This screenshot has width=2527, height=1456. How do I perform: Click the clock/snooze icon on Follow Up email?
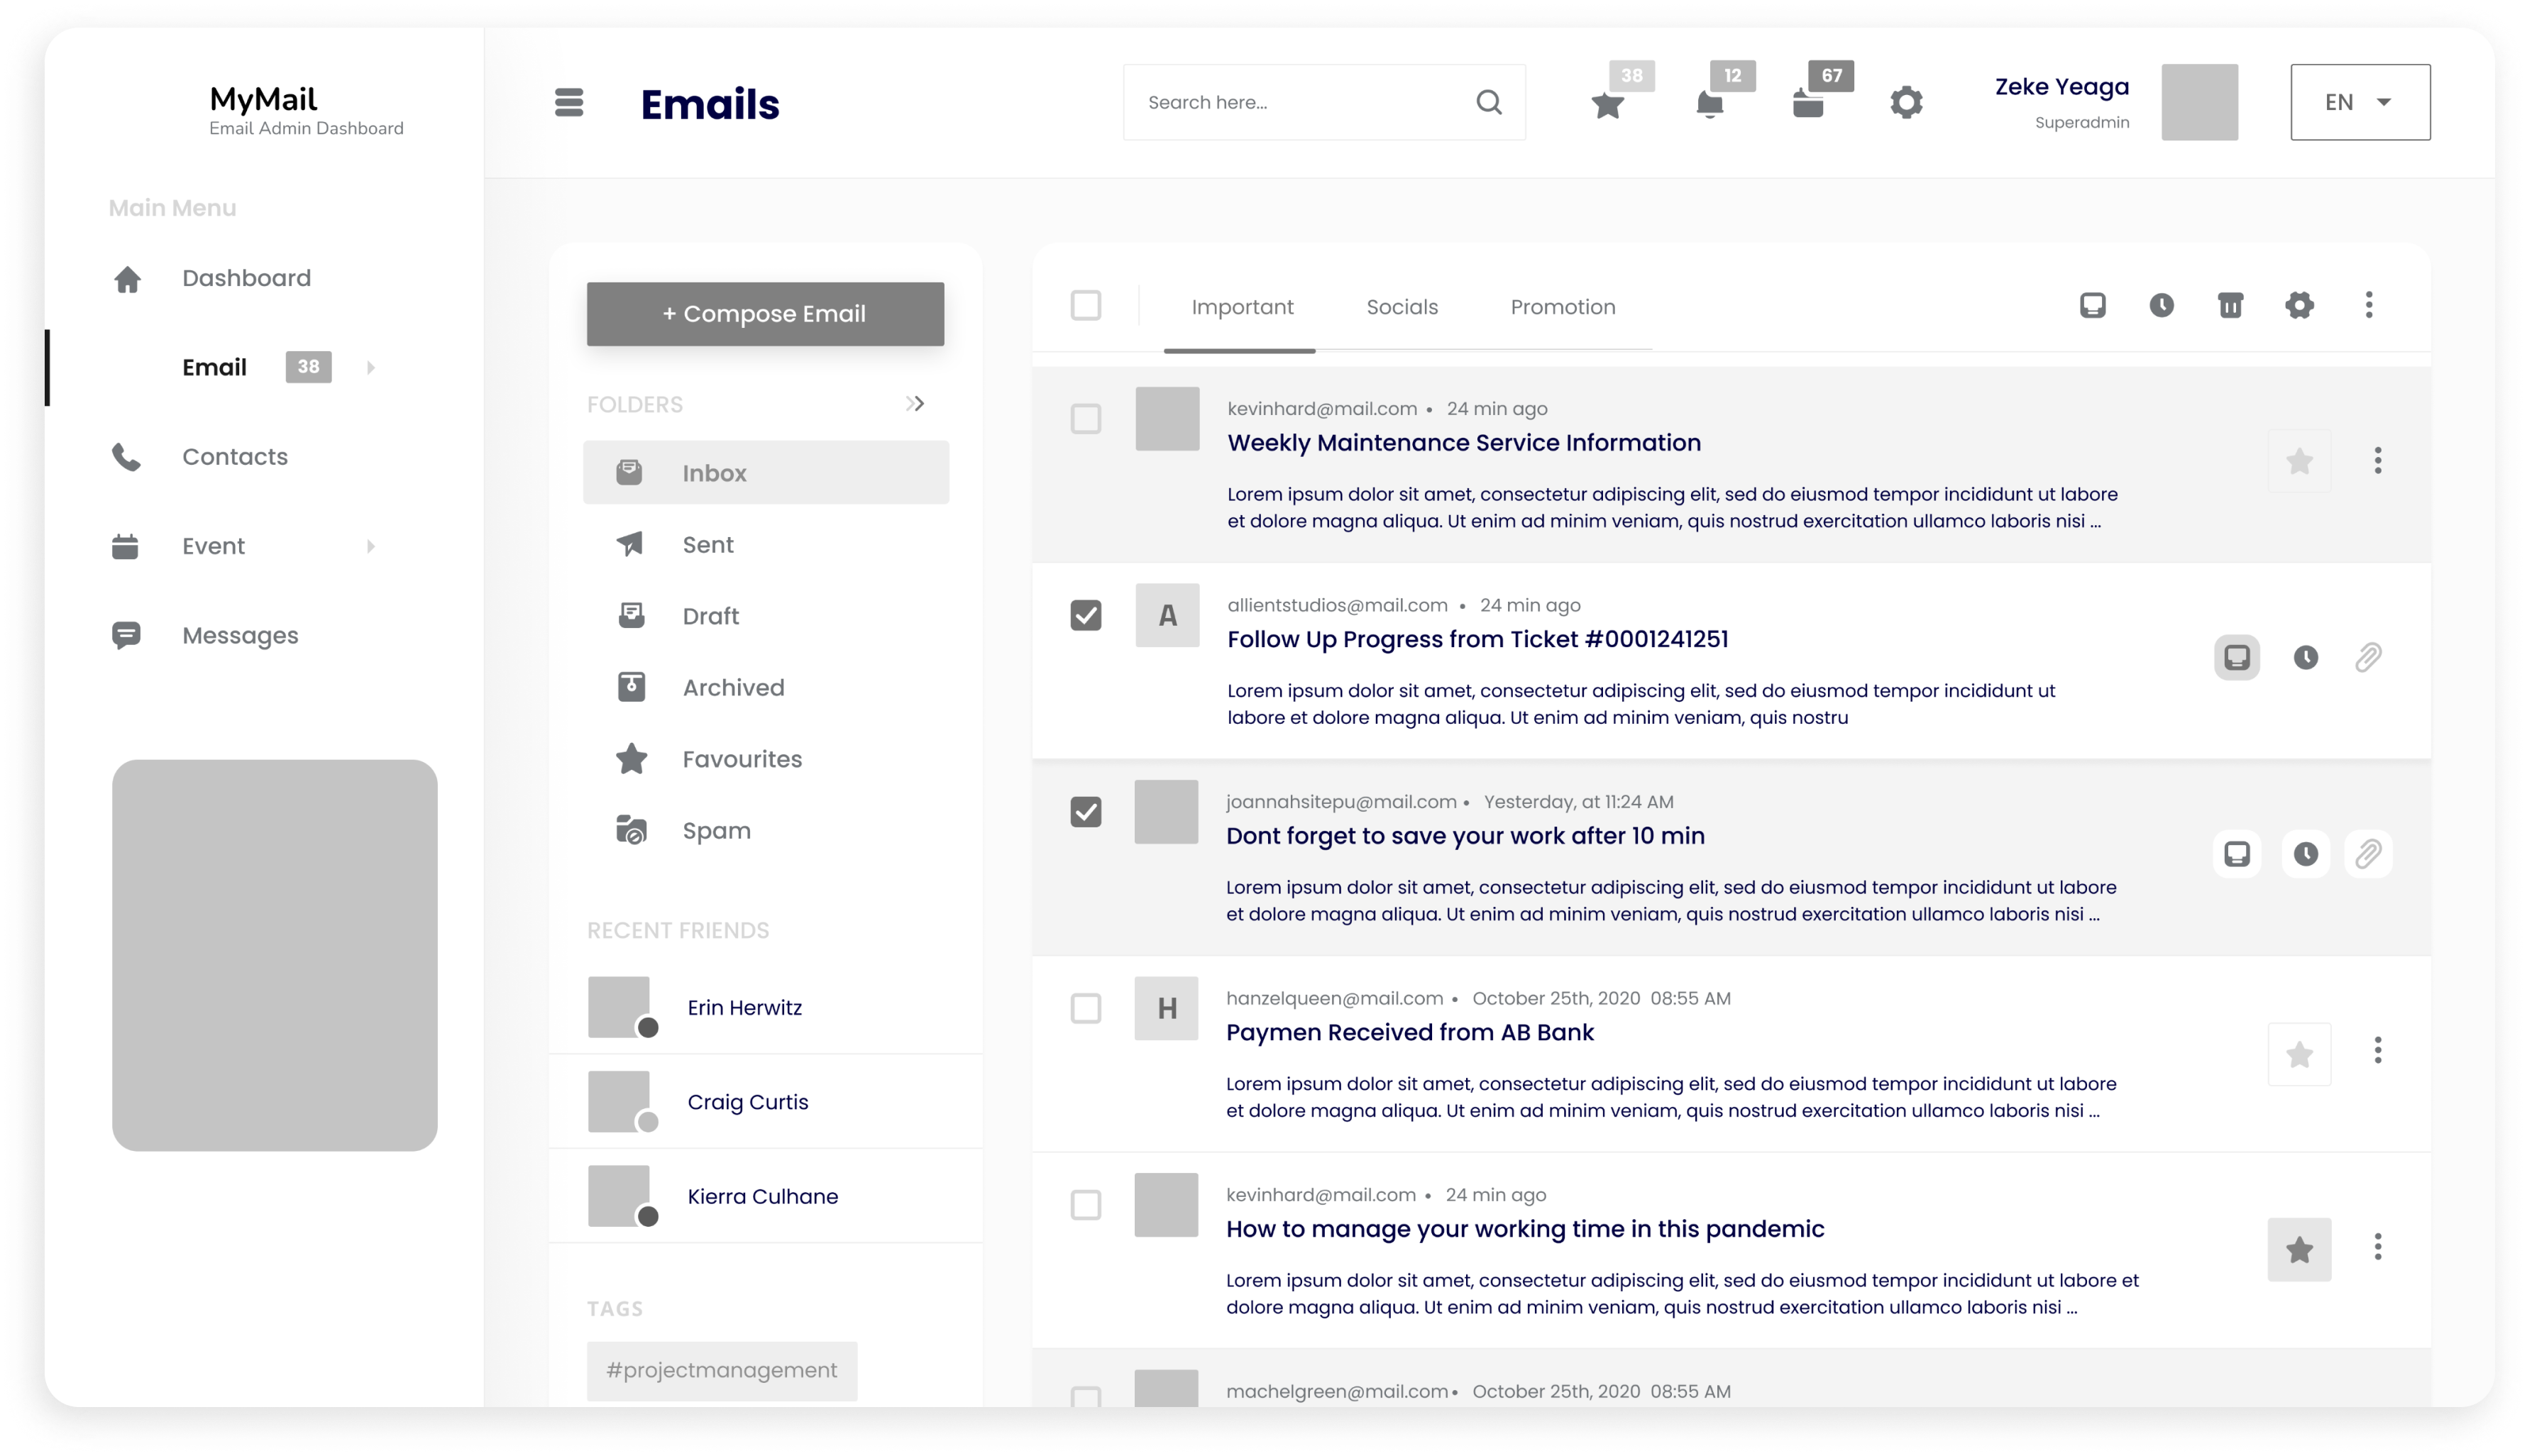2305,656
